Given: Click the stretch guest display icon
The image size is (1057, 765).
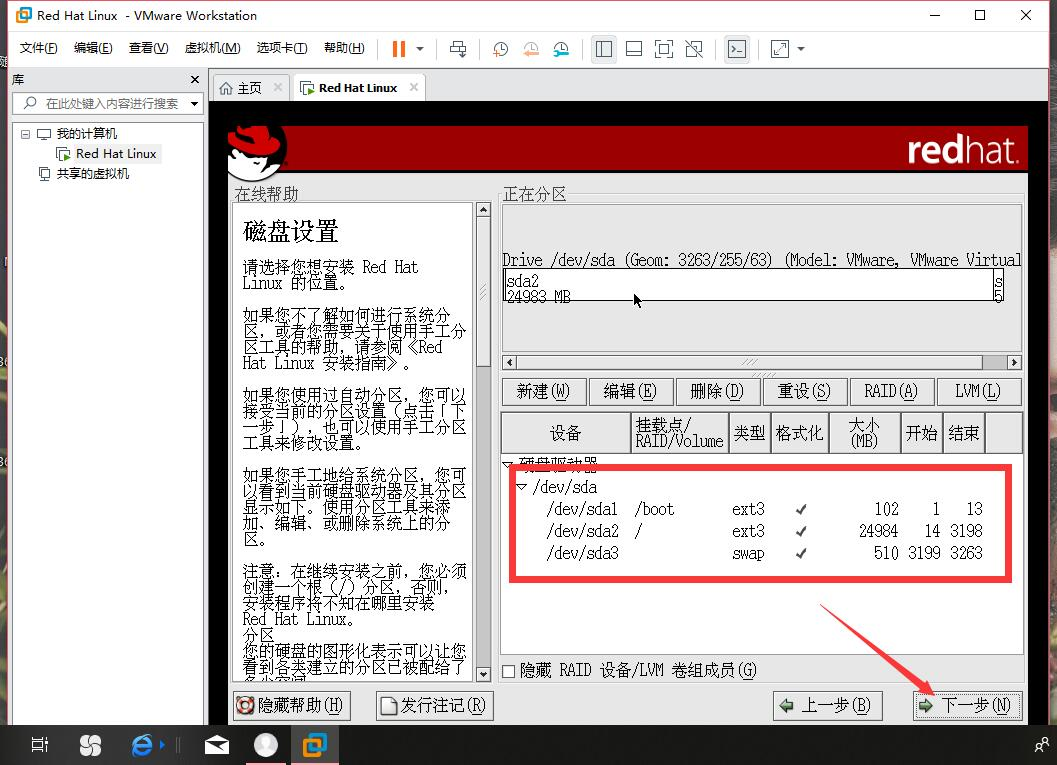Looking at the screenshot, I should click(x=779, y=49).
